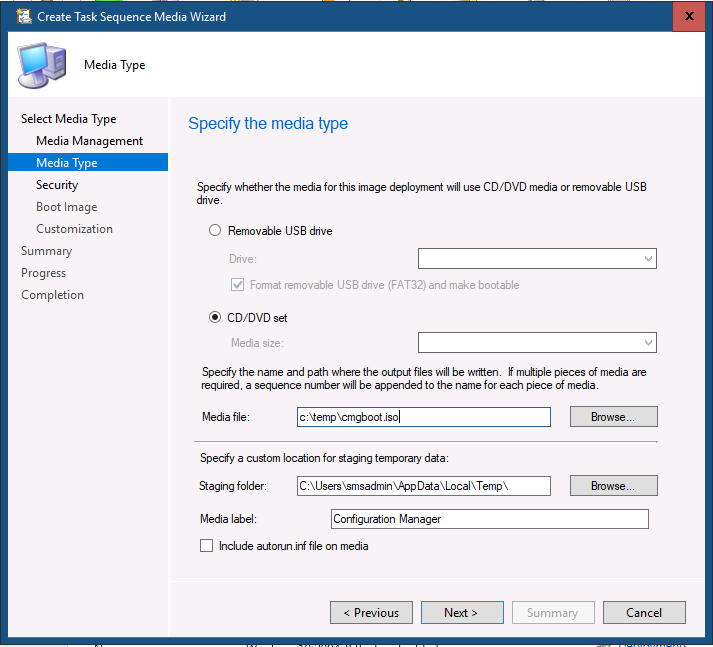The height and width of the screenshot is (647, 713).
Task: Select the CD/DVD set radio button
Action: click(215, 317)
